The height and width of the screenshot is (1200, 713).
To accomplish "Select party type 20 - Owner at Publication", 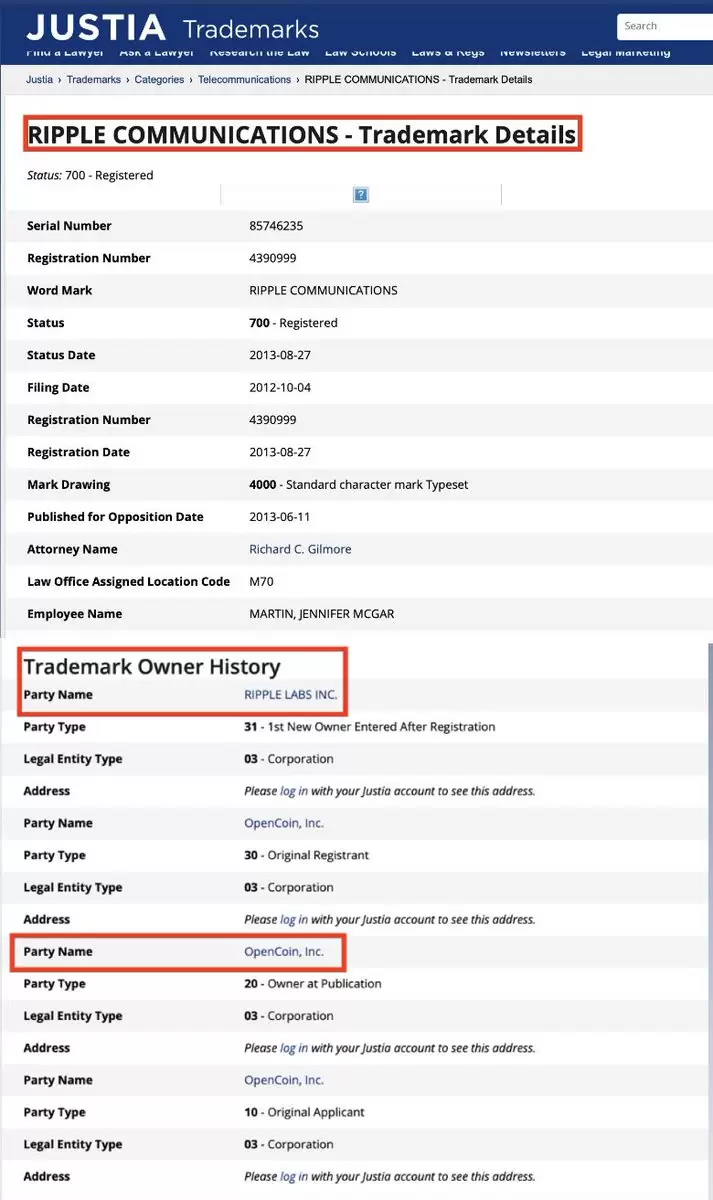I will coord(313,983).
